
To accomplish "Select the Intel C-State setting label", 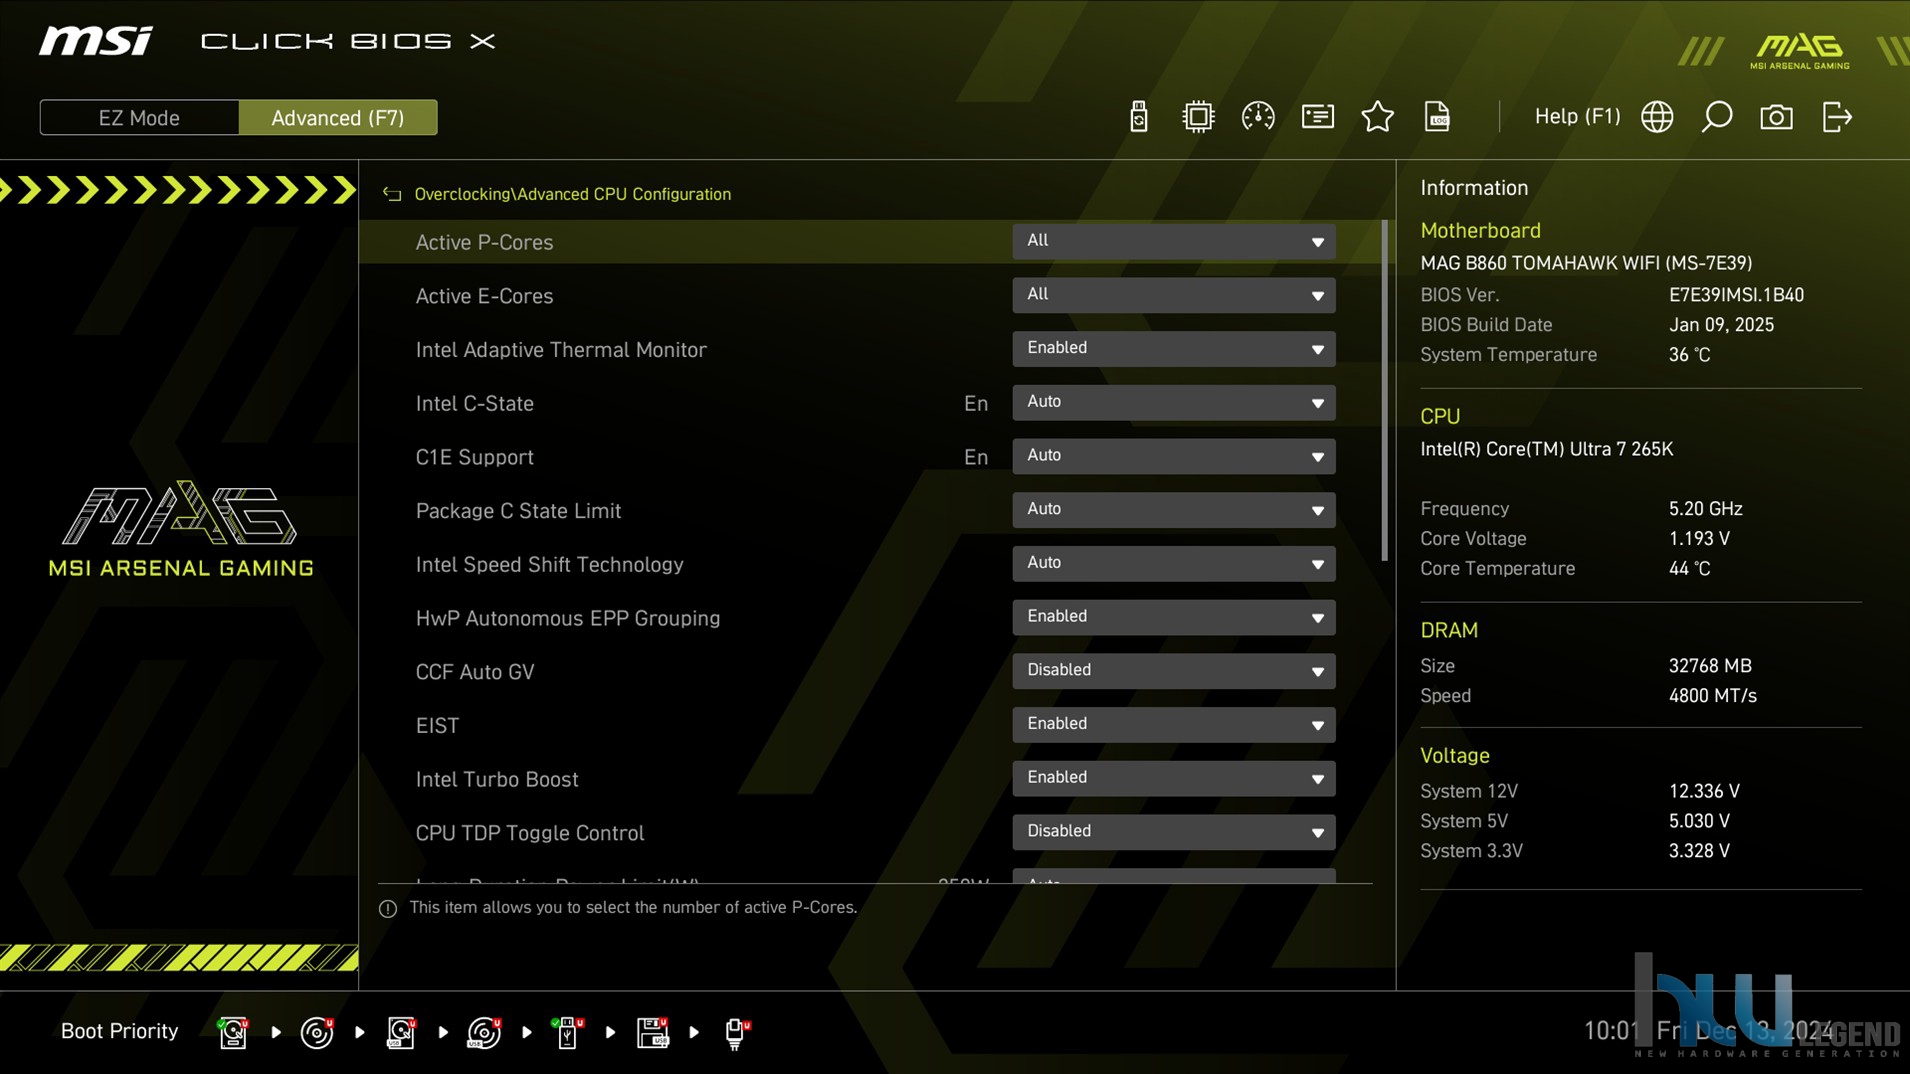I will pyautogui.click(x=474, y=403).
